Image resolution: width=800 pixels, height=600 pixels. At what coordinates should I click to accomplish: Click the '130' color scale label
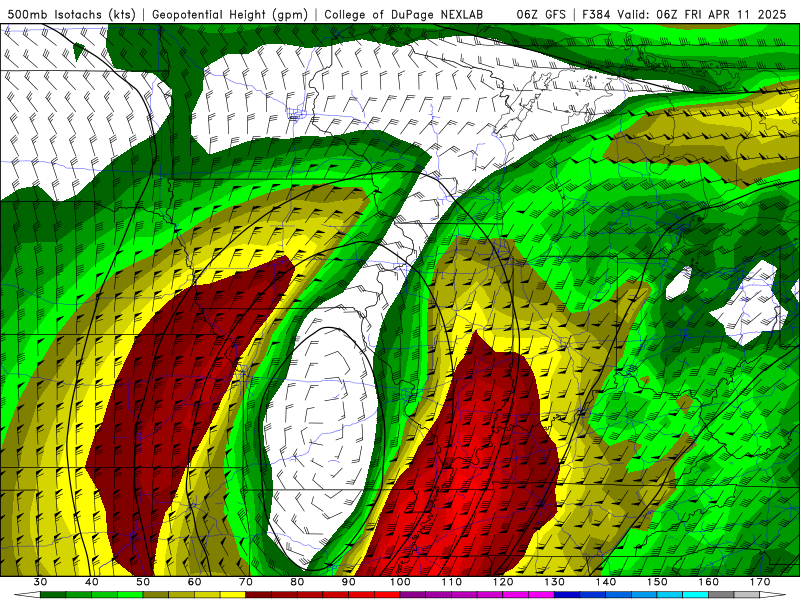pos(555,582)
